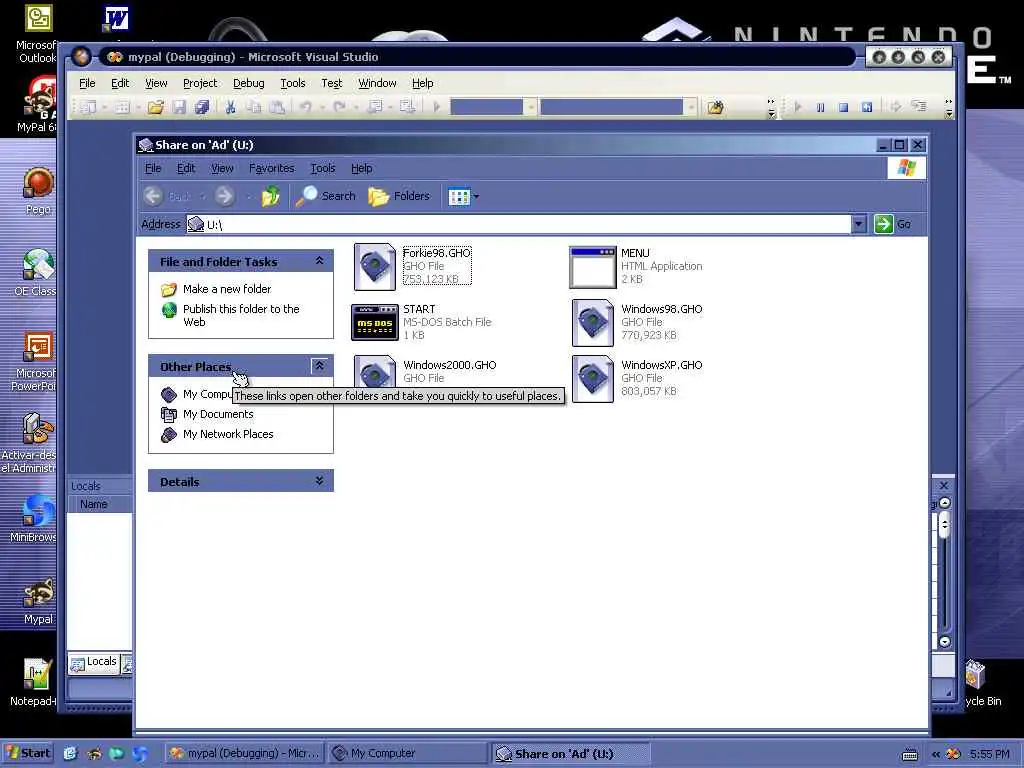Open platform dropdown in Visual Studio toolbar

(690, 107)
